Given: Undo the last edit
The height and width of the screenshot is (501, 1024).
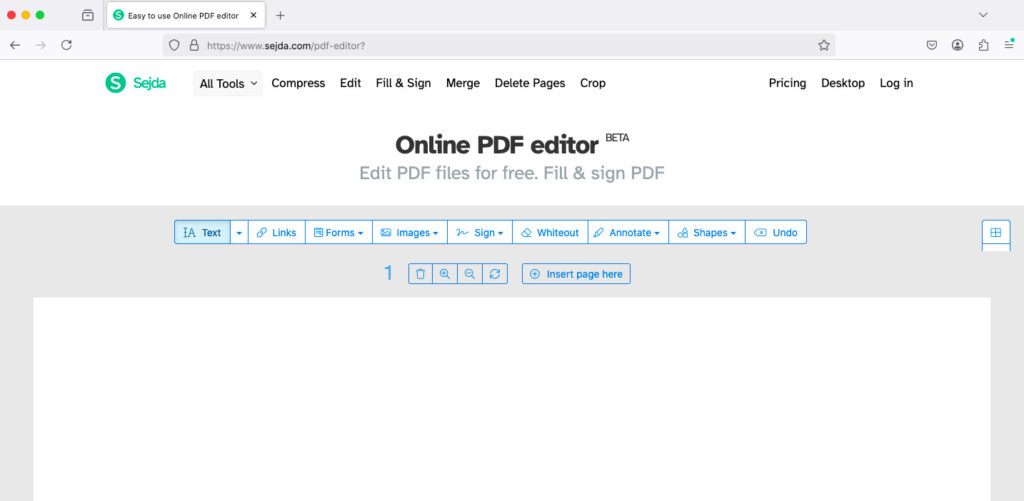Looking at the screenshot, I should pos(776,232).
